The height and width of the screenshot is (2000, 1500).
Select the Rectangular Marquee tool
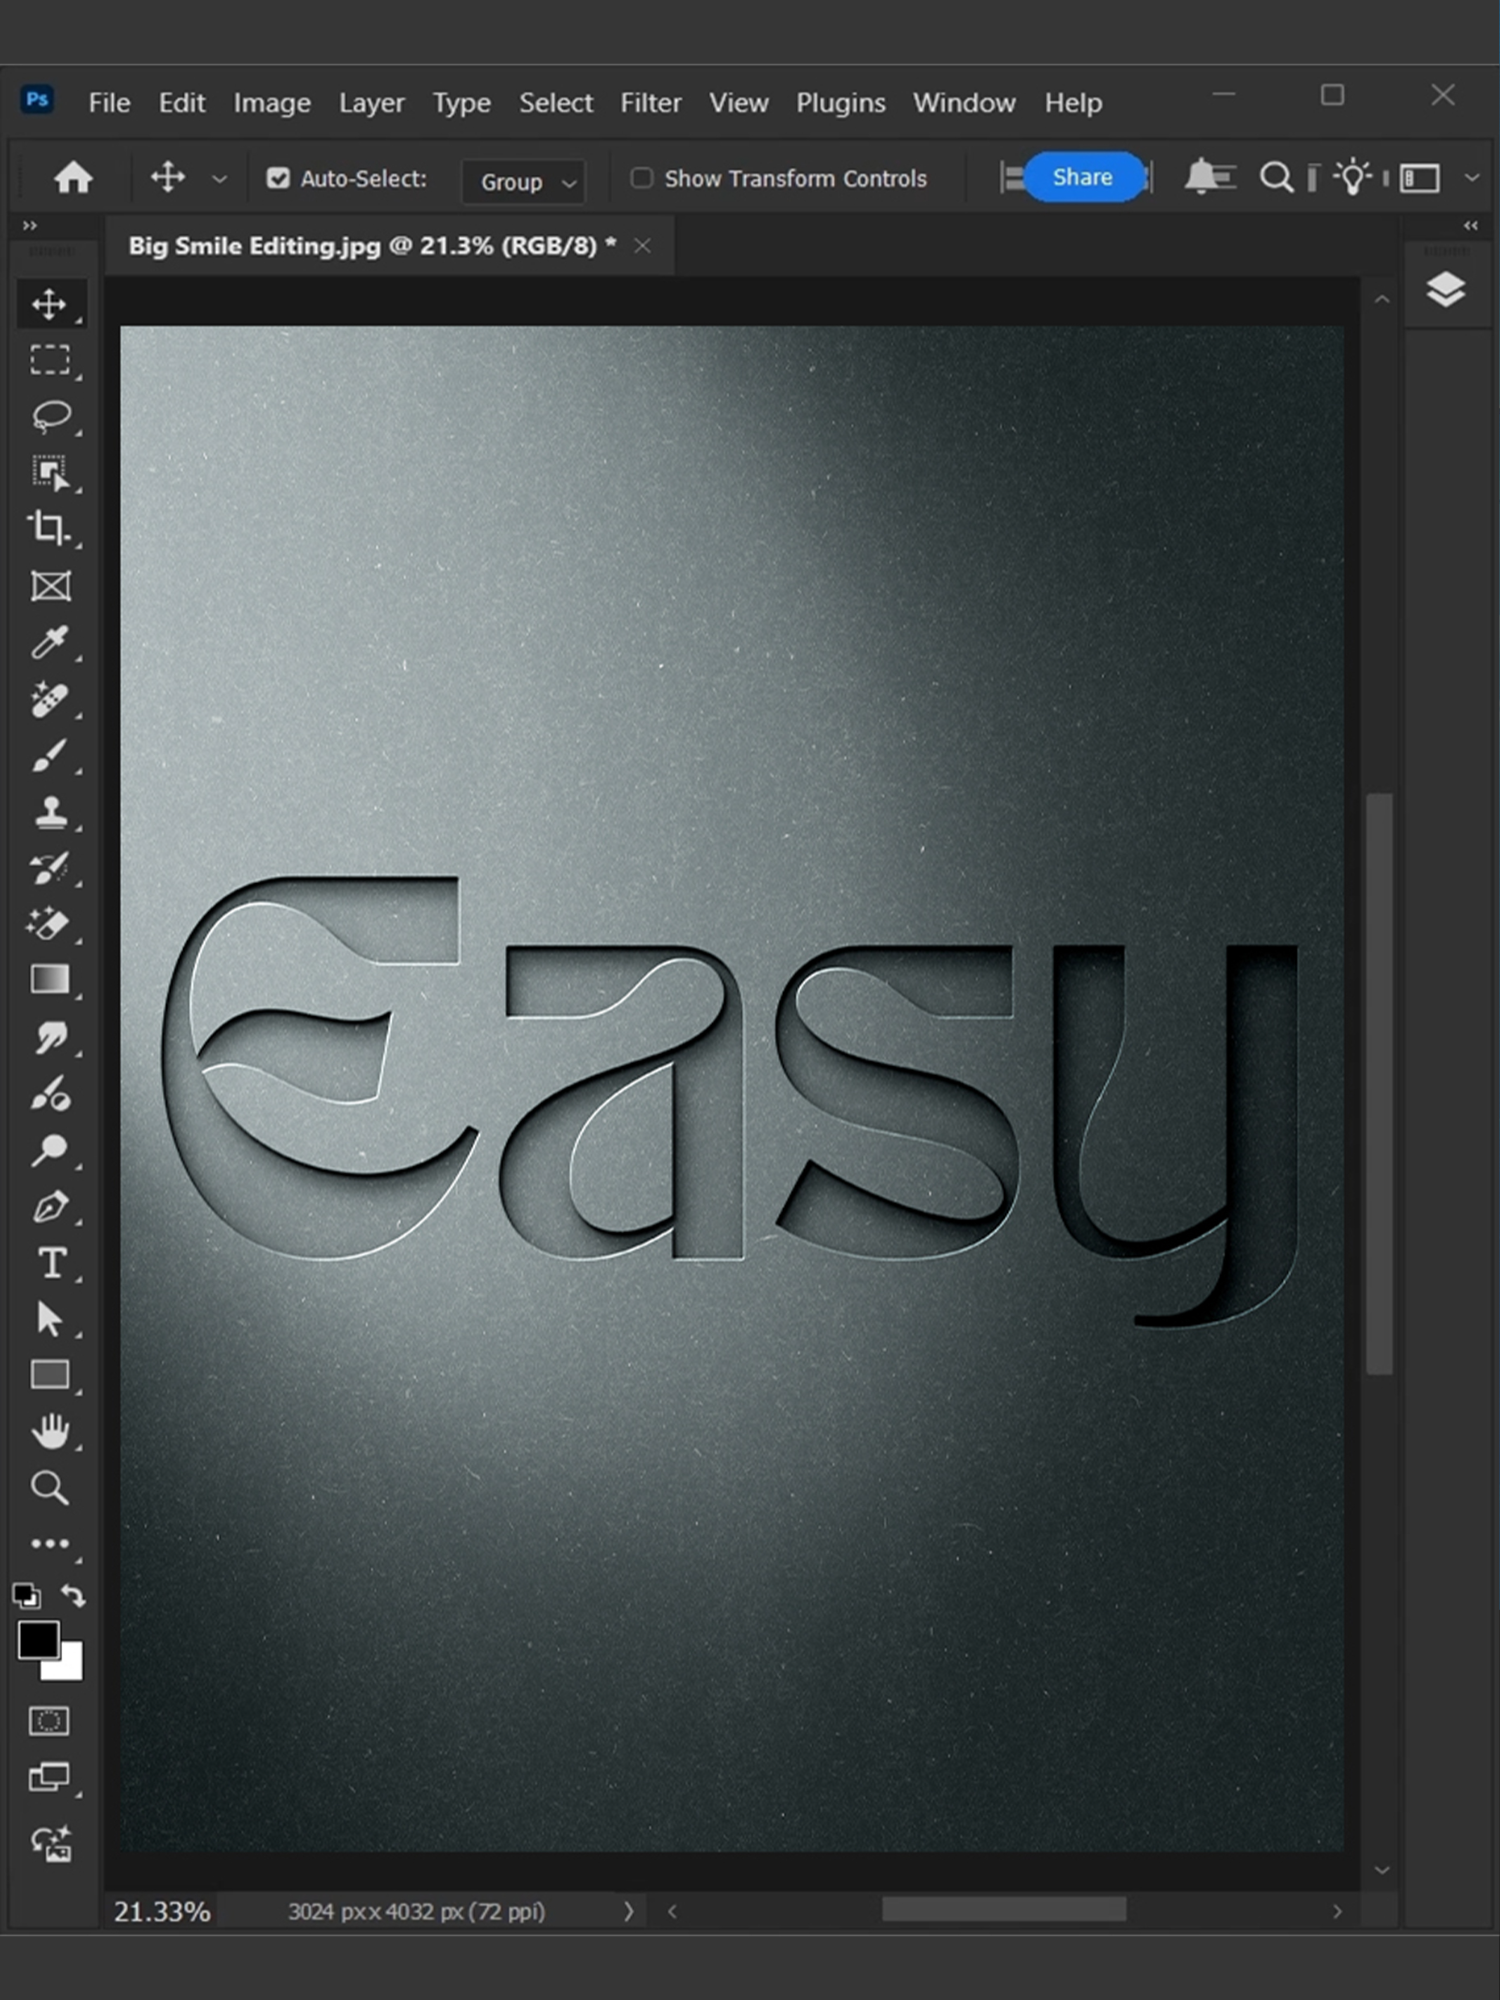pos(50,360)
